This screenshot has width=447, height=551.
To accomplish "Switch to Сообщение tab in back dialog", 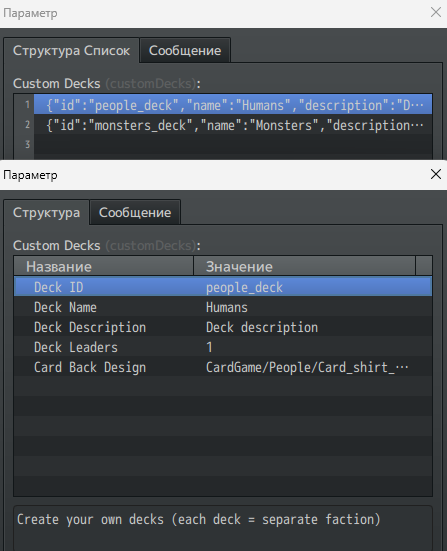I will [x=185, y=51].
